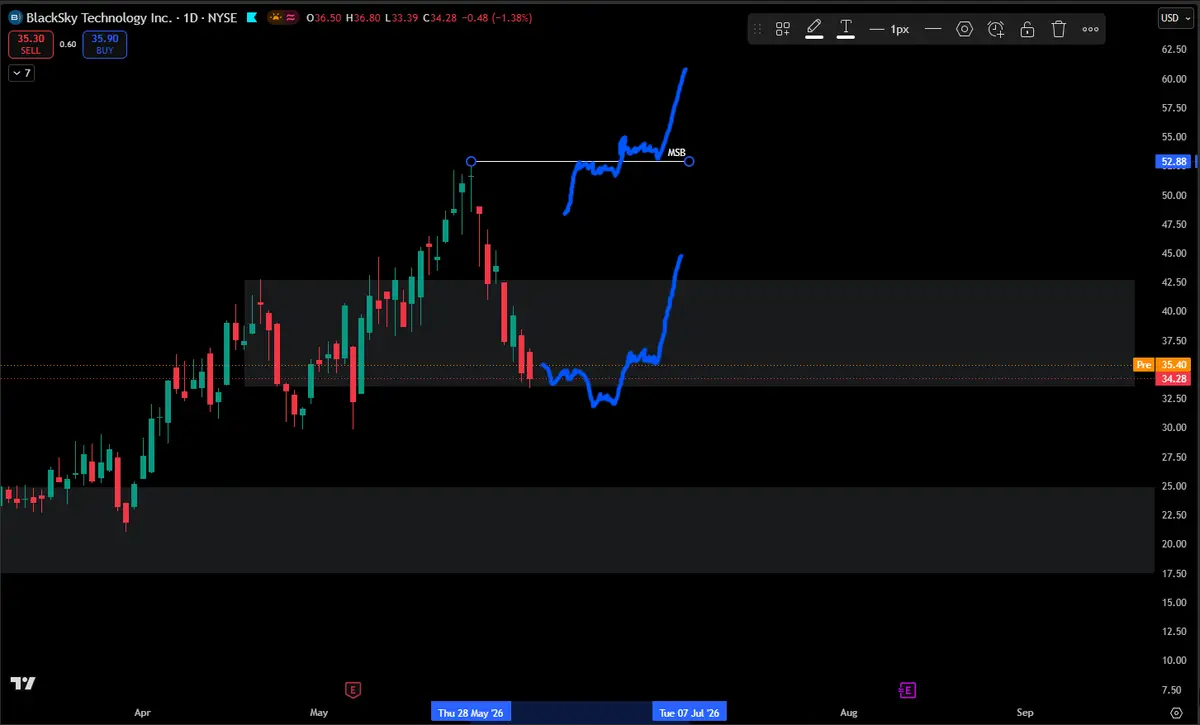The width and height of the screenshot is (1200, 725).
Task: Add an alert with the clock-plus icon
Action: click(996, 29)
